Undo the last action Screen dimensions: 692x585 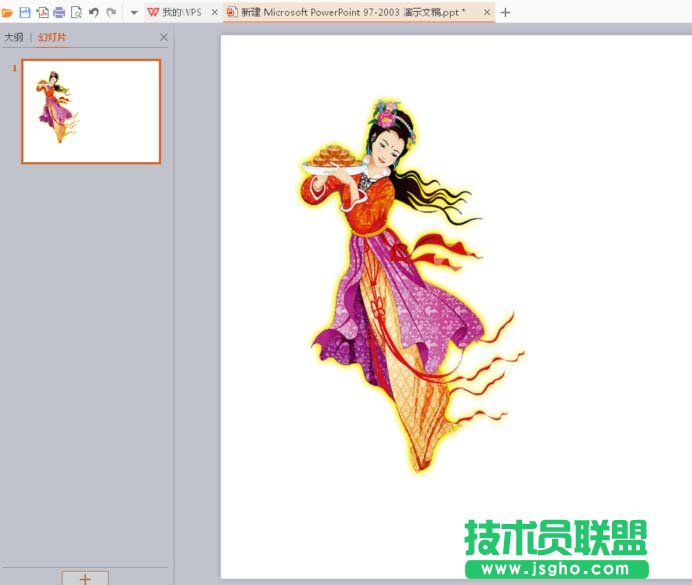(93, 12)
